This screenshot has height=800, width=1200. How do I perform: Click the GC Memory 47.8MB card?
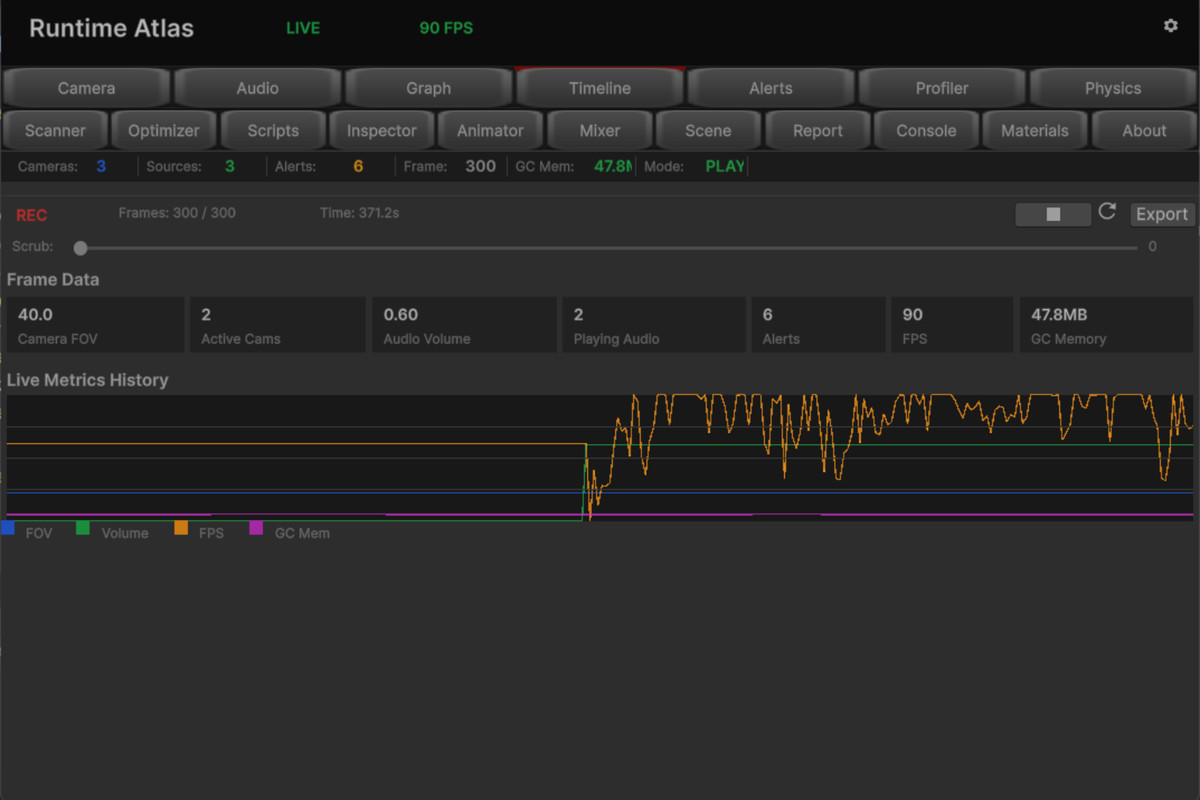[1106, 325]
